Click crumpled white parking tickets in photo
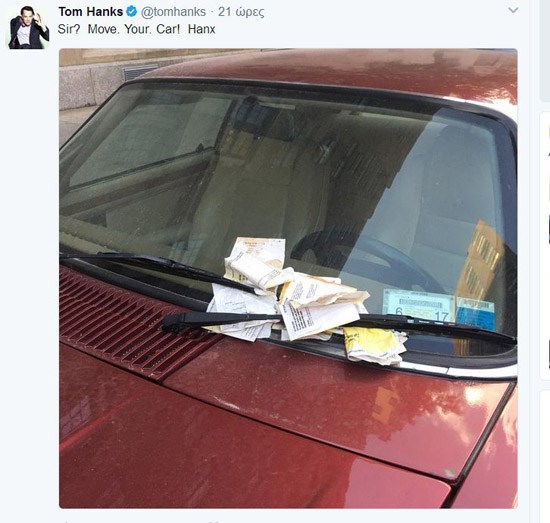Image resolution: width=550 pixels, height=523 pixels. tap(285, 291)
